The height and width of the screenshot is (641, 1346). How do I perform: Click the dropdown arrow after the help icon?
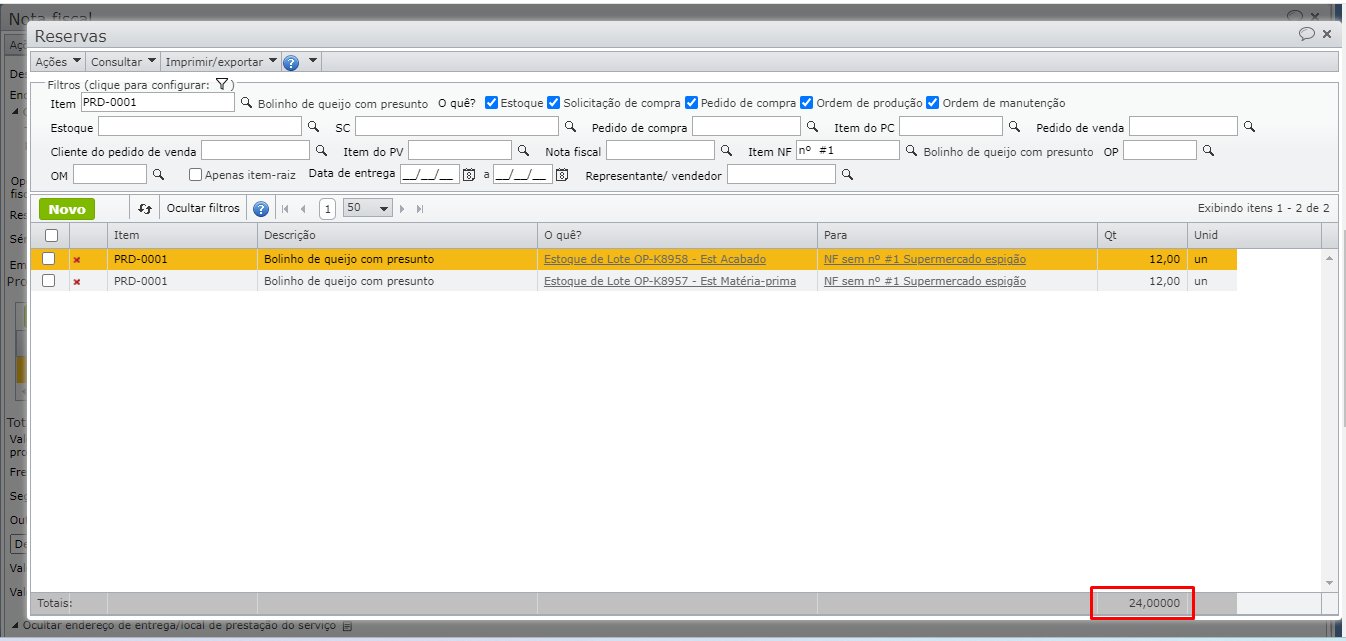pyautogui.click(x=313, y=61)
